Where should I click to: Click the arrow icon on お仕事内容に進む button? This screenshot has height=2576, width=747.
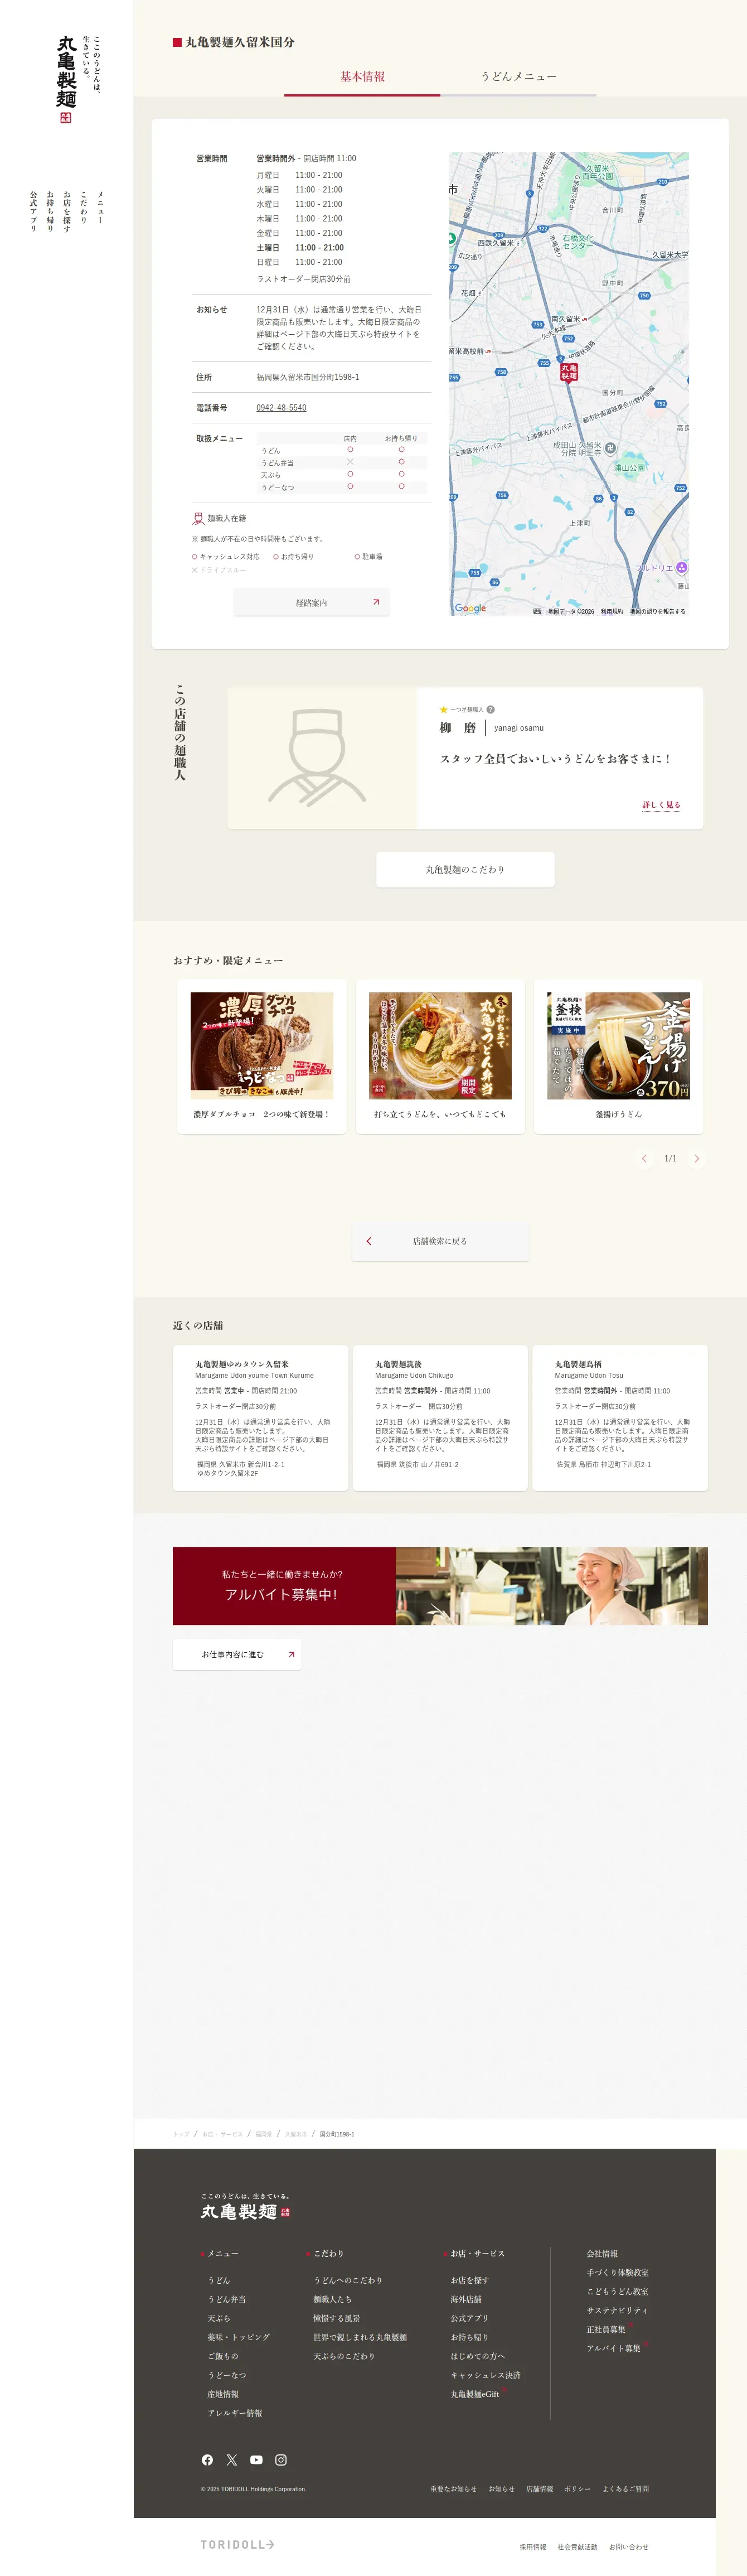click(291, 1654)
